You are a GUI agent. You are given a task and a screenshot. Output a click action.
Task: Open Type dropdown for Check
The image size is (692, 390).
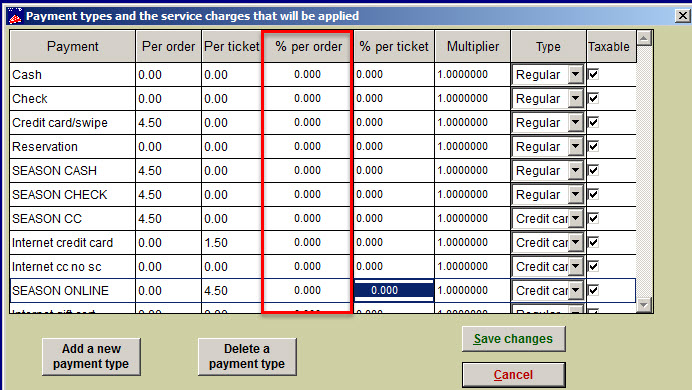pos(575,98)
